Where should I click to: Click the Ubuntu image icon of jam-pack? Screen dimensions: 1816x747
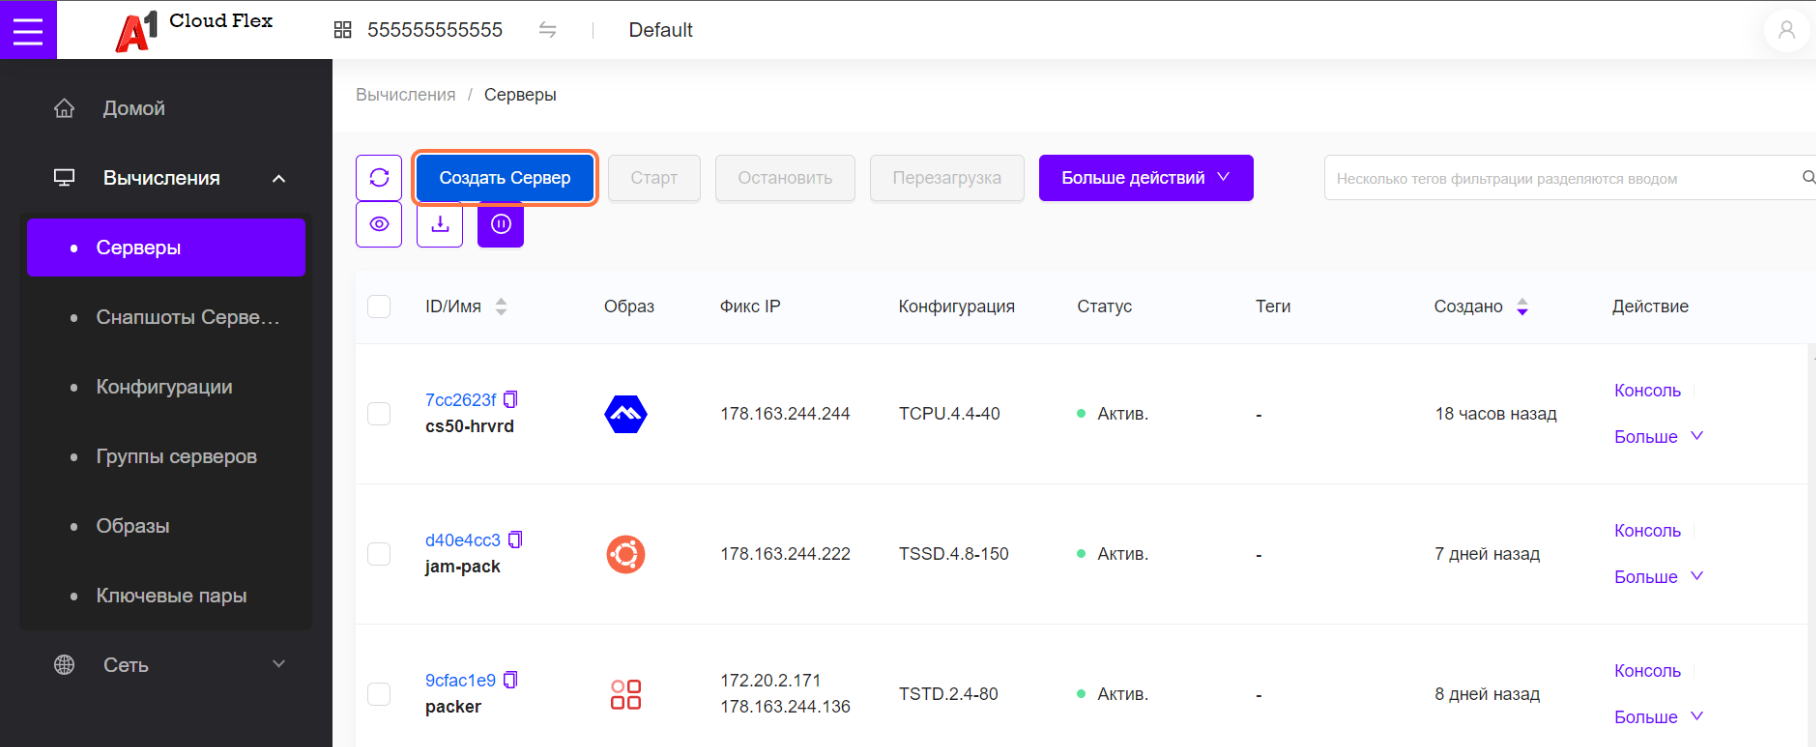[x=626, y=554]
